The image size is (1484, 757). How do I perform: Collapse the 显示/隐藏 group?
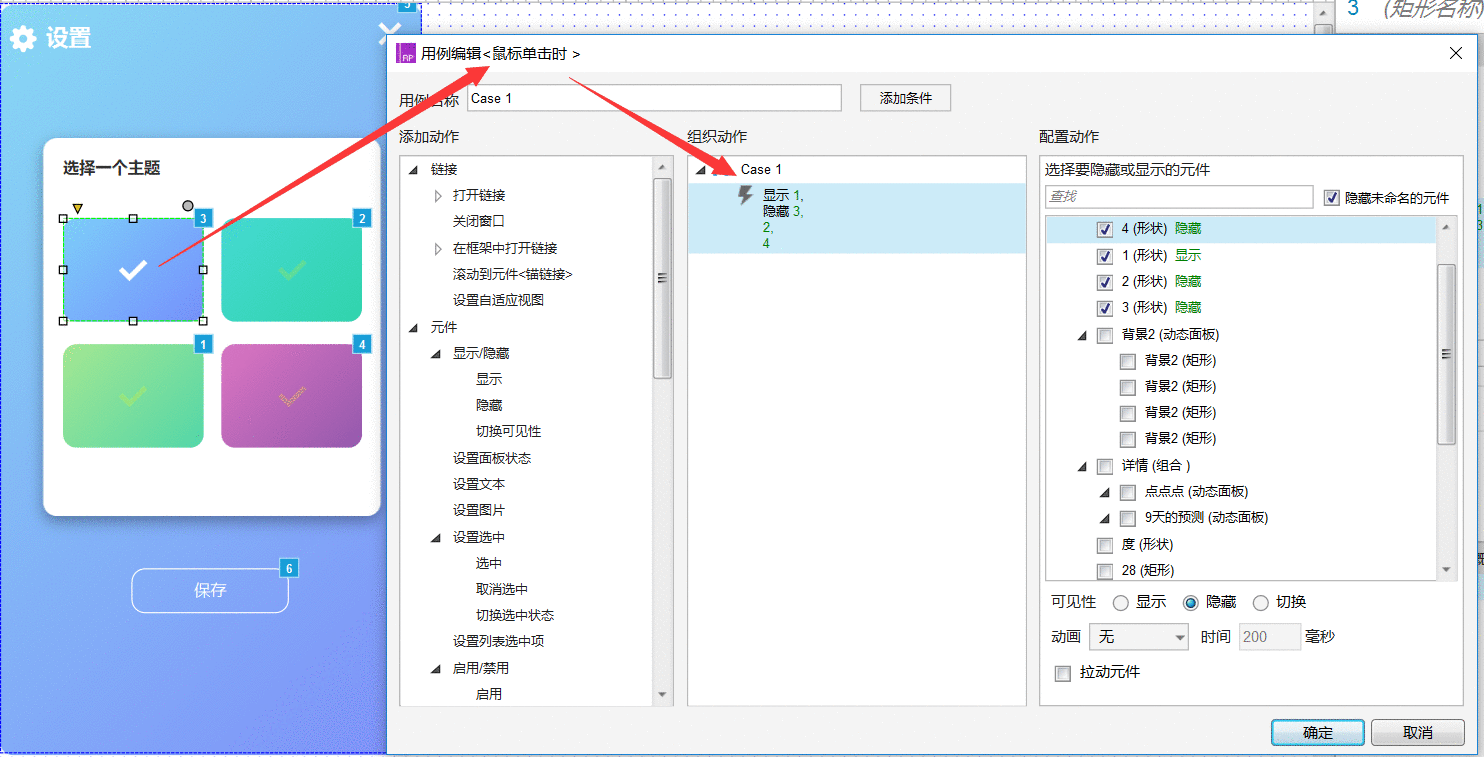pos(436,354)
